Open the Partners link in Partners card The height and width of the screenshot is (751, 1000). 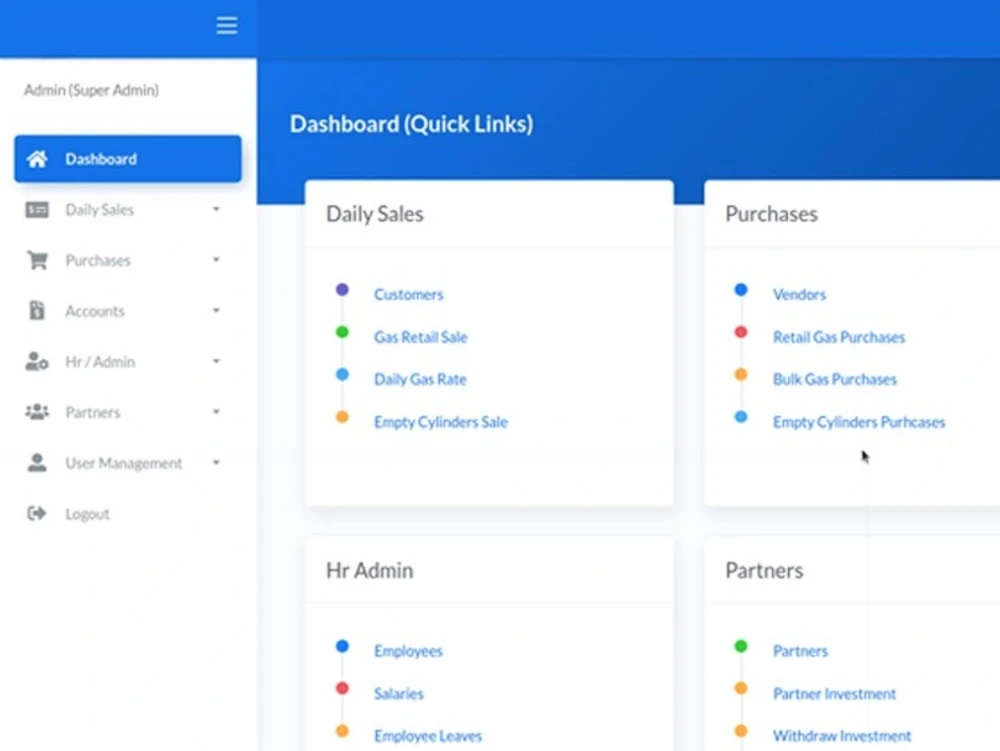click(x=800, y=651)
